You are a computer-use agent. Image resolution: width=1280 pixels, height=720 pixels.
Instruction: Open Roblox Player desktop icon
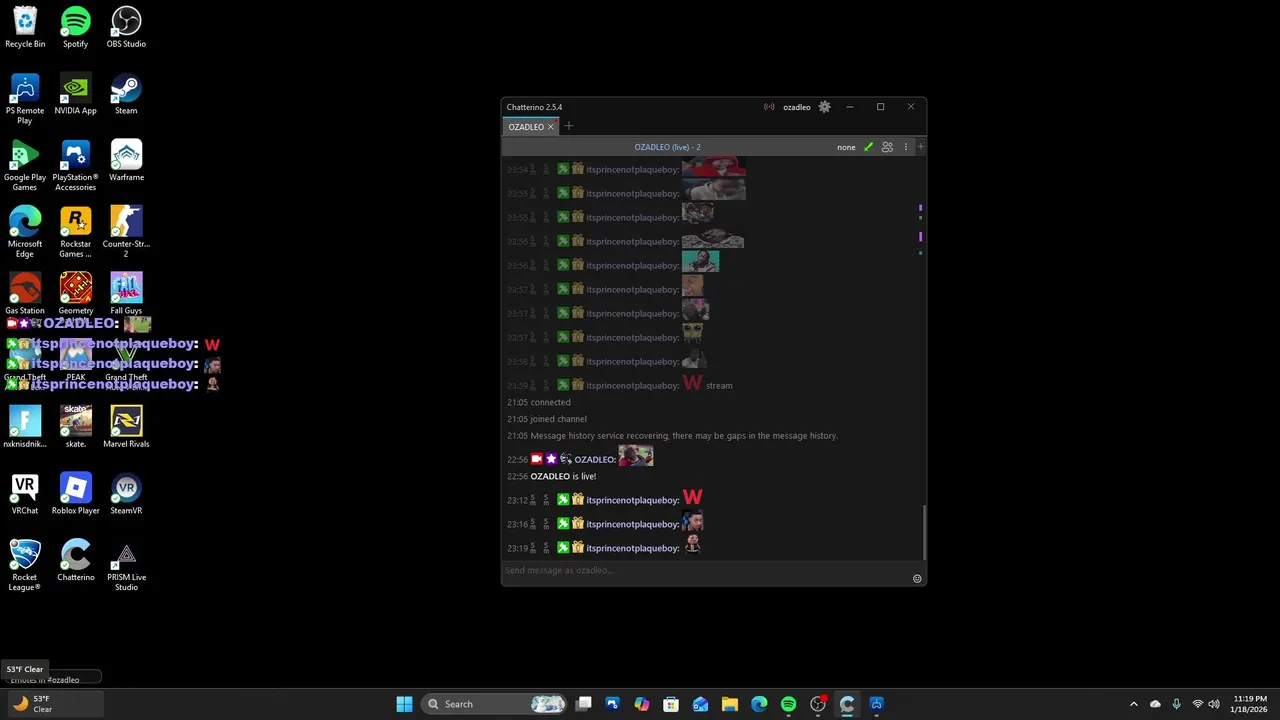(x=76, y=494)
